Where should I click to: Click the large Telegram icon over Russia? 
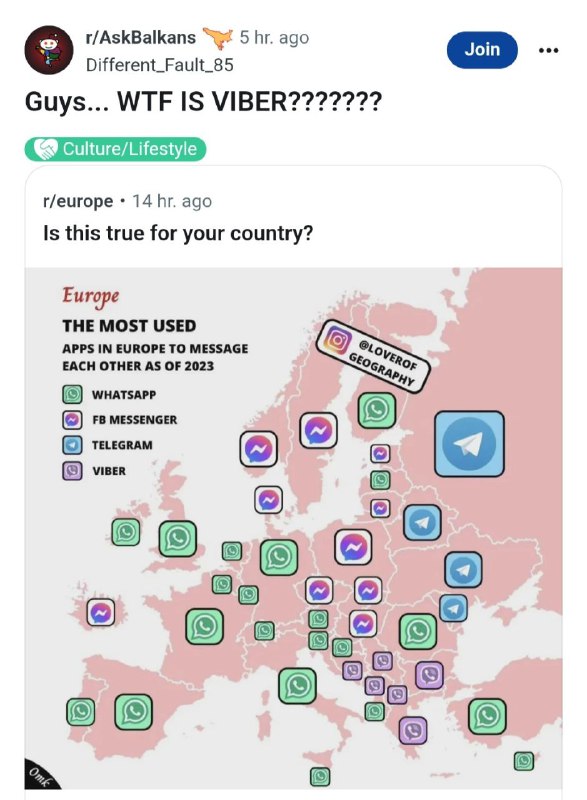(469, 444)
